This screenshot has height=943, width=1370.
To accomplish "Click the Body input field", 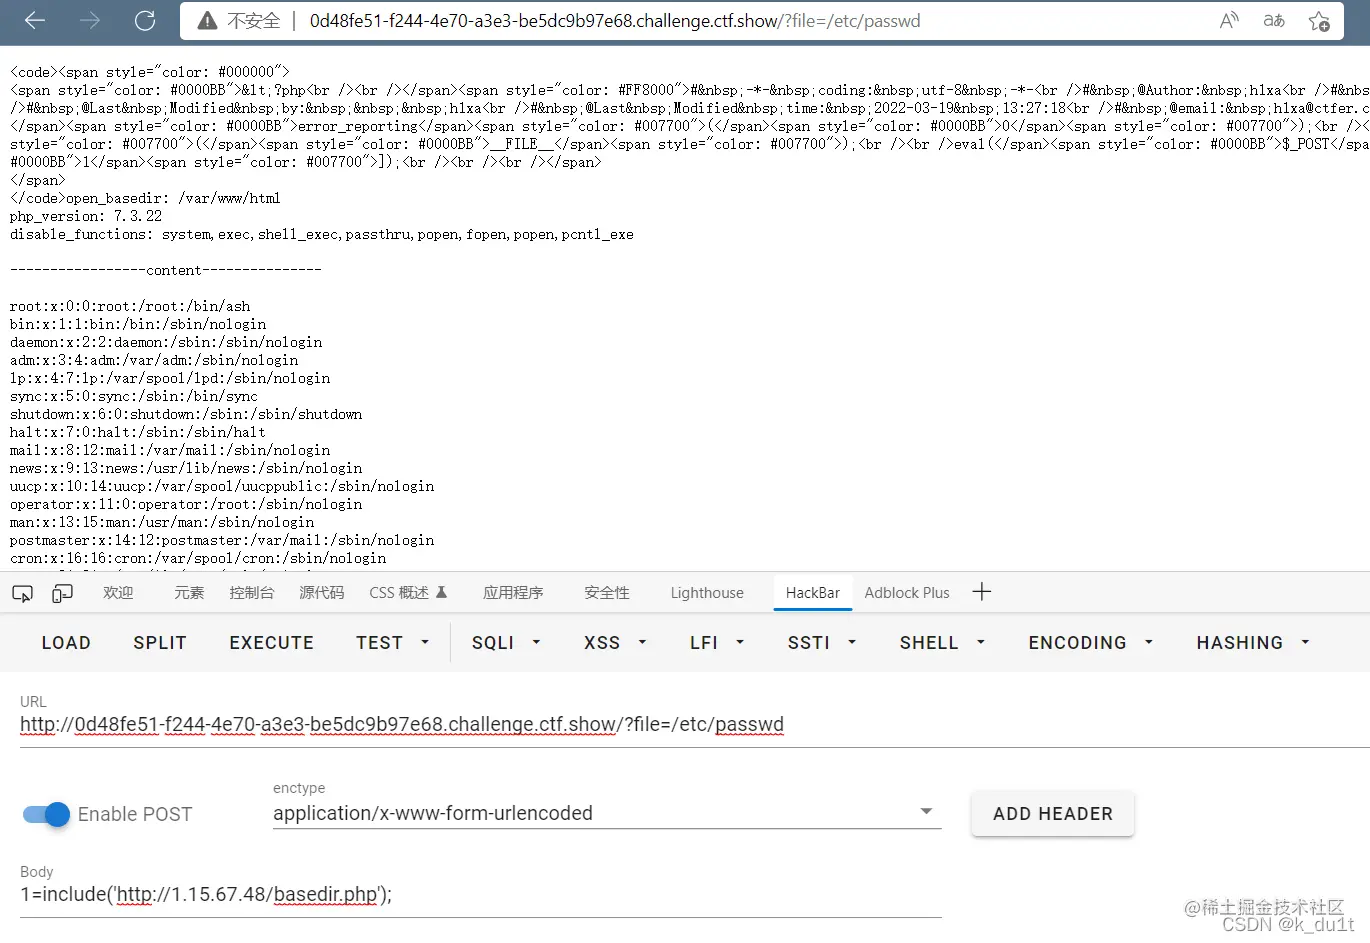I will tap(481, 895).
